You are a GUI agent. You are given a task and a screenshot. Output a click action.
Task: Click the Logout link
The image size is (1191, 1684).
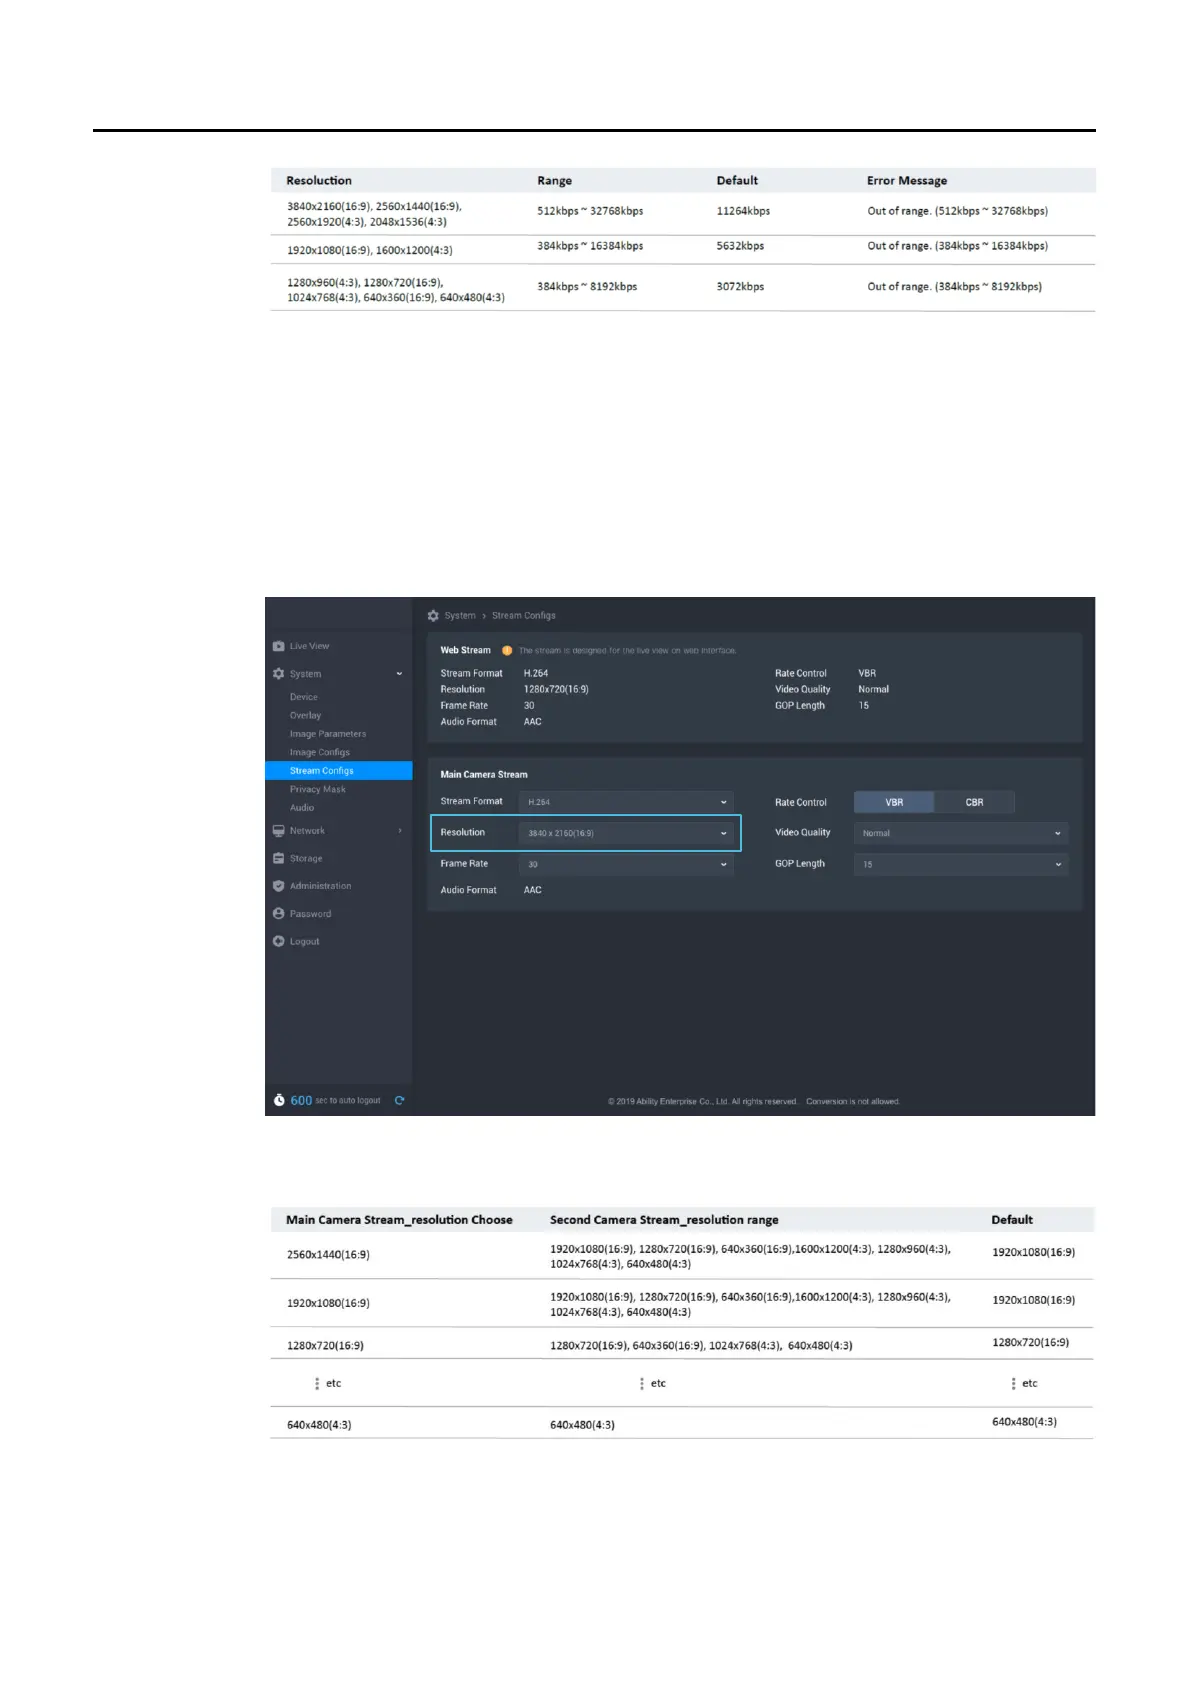coord(305,941)
